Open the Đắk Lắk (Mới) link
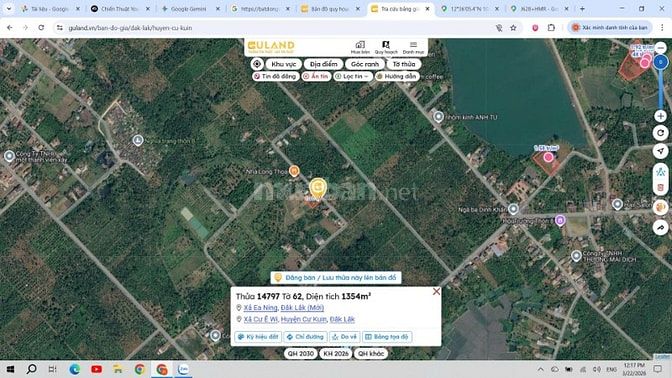 [302, 308]
